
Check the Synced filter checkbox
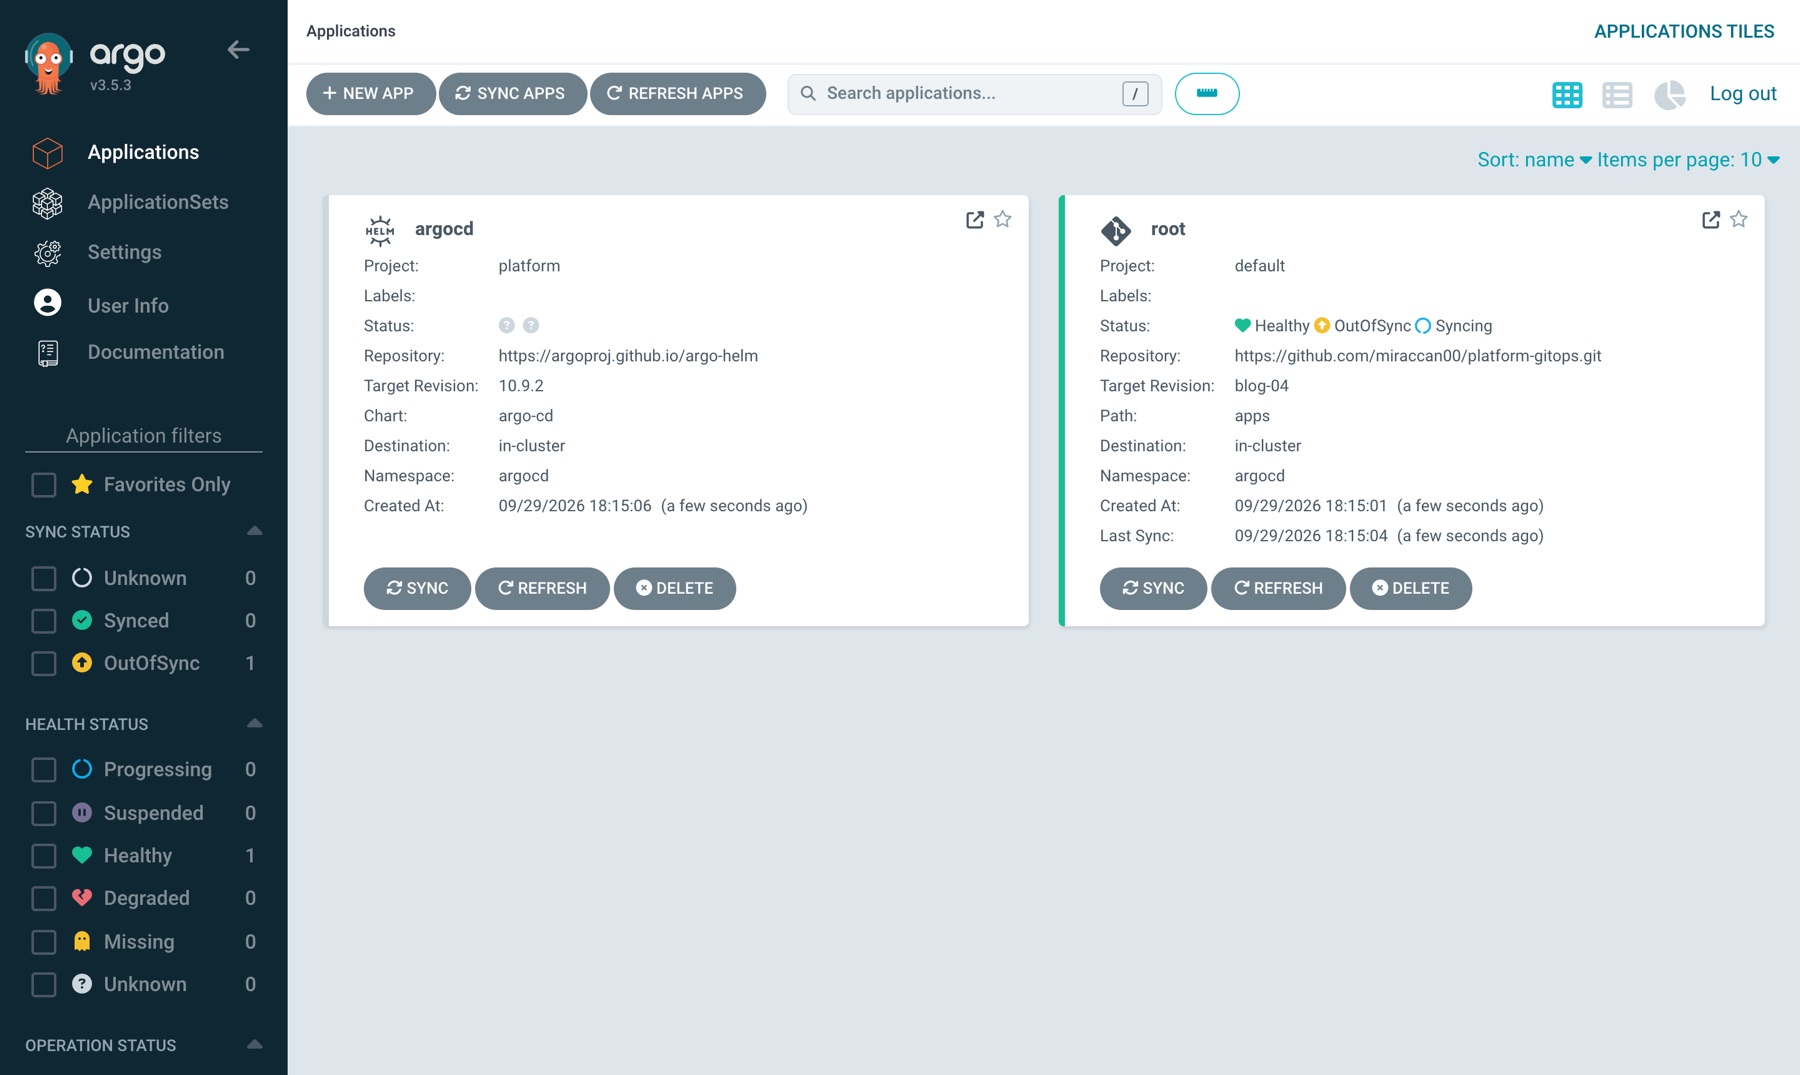(44, 621)
